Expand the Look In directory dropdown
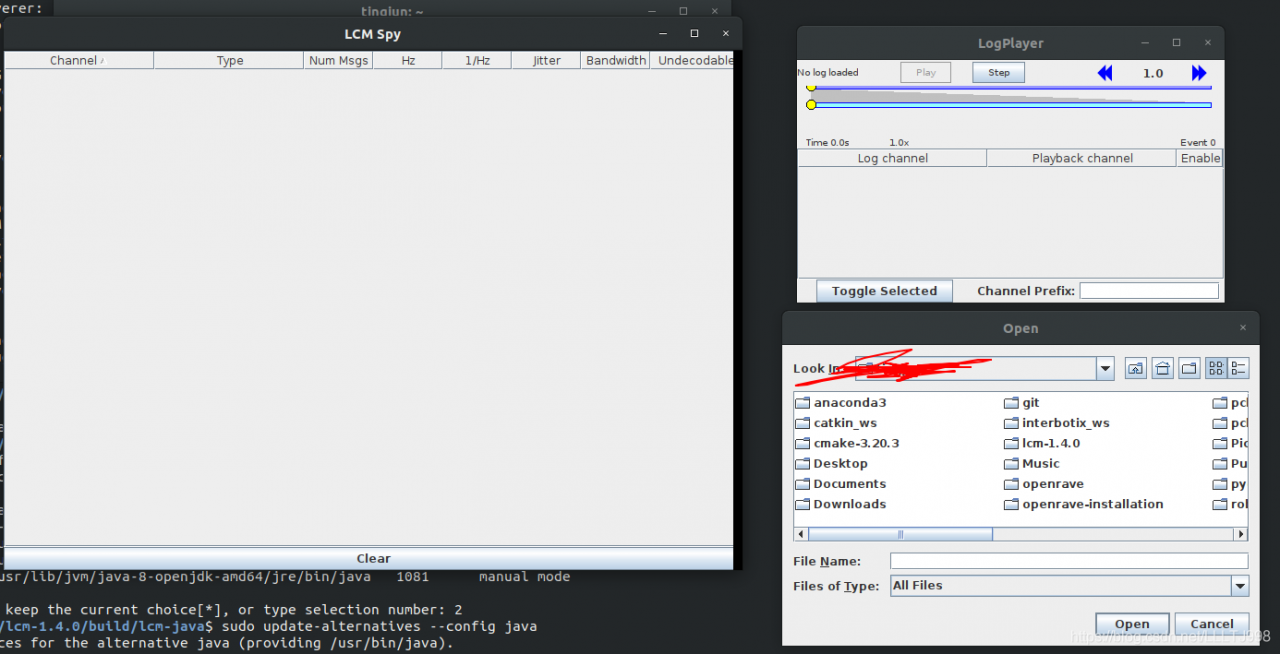The image size is (1280, 654). click(1105, 369)
